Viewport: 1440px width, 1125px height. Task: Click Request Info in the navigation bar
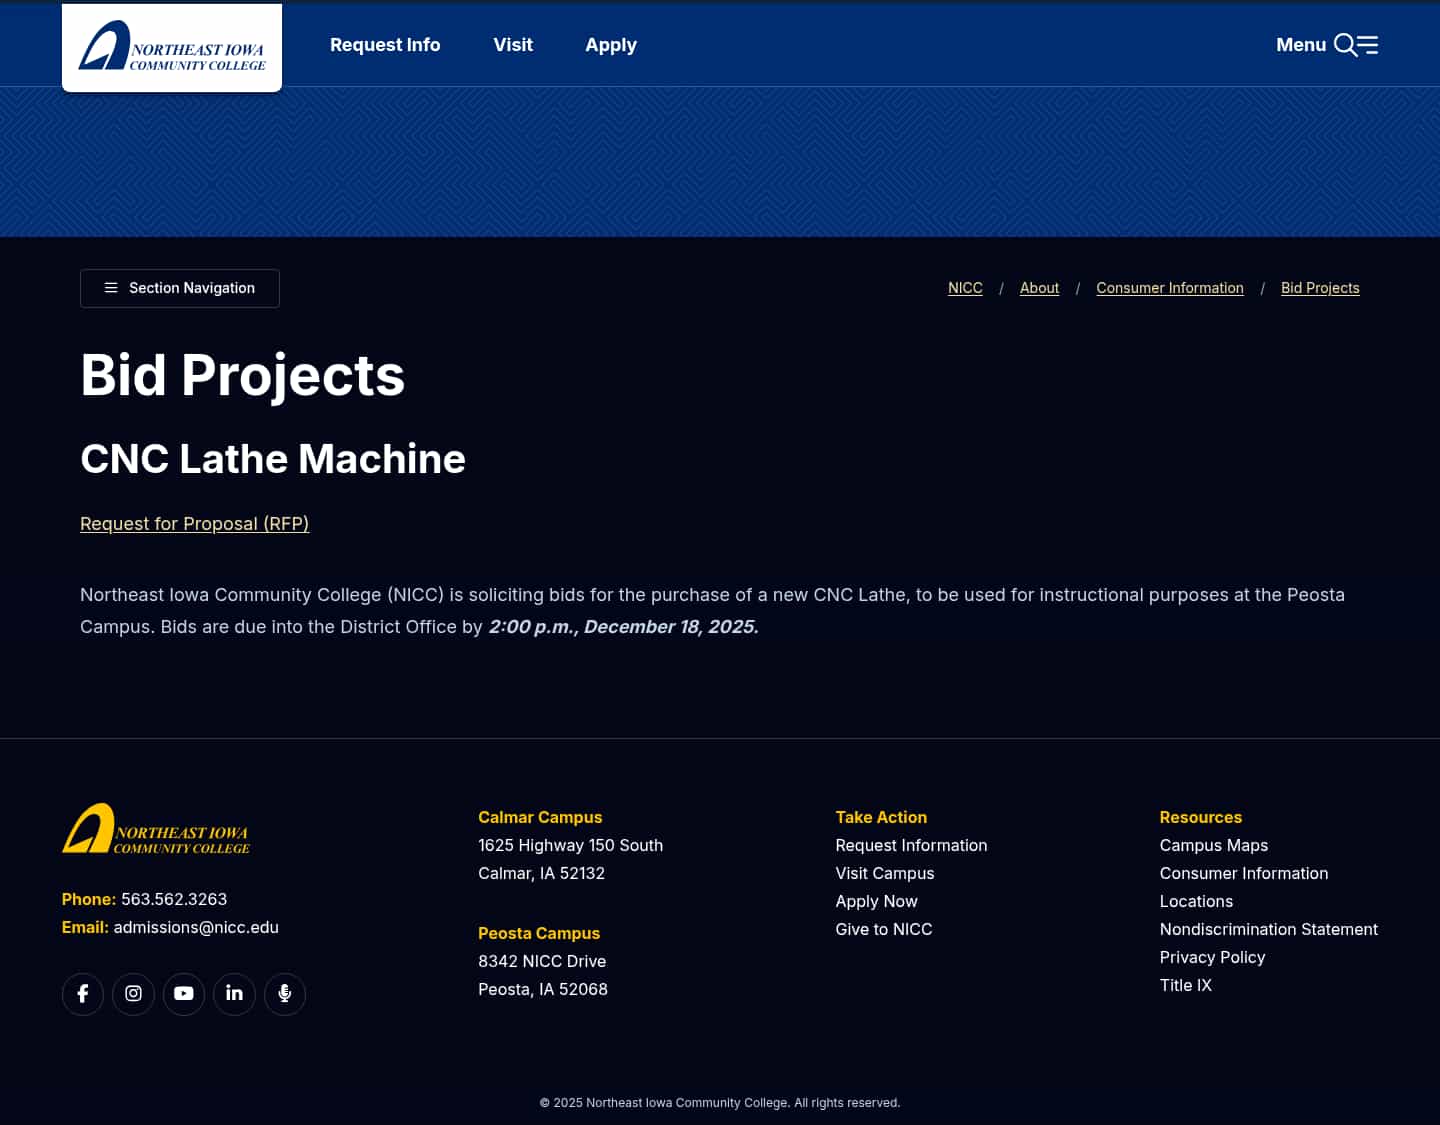(385, 44)
